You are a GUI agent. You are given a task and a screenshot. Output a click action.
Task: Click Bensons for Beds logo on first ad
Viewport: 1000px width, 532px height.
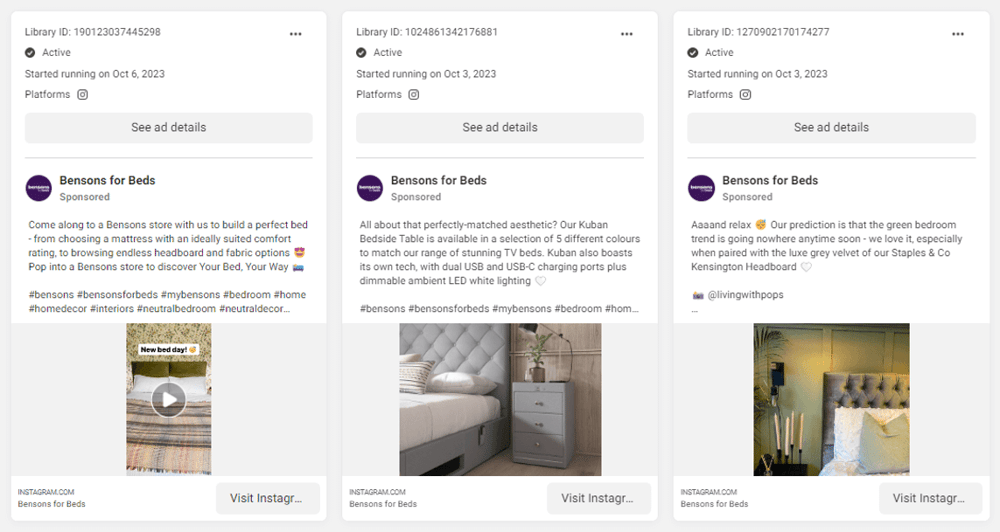click(x=39, y=188)
